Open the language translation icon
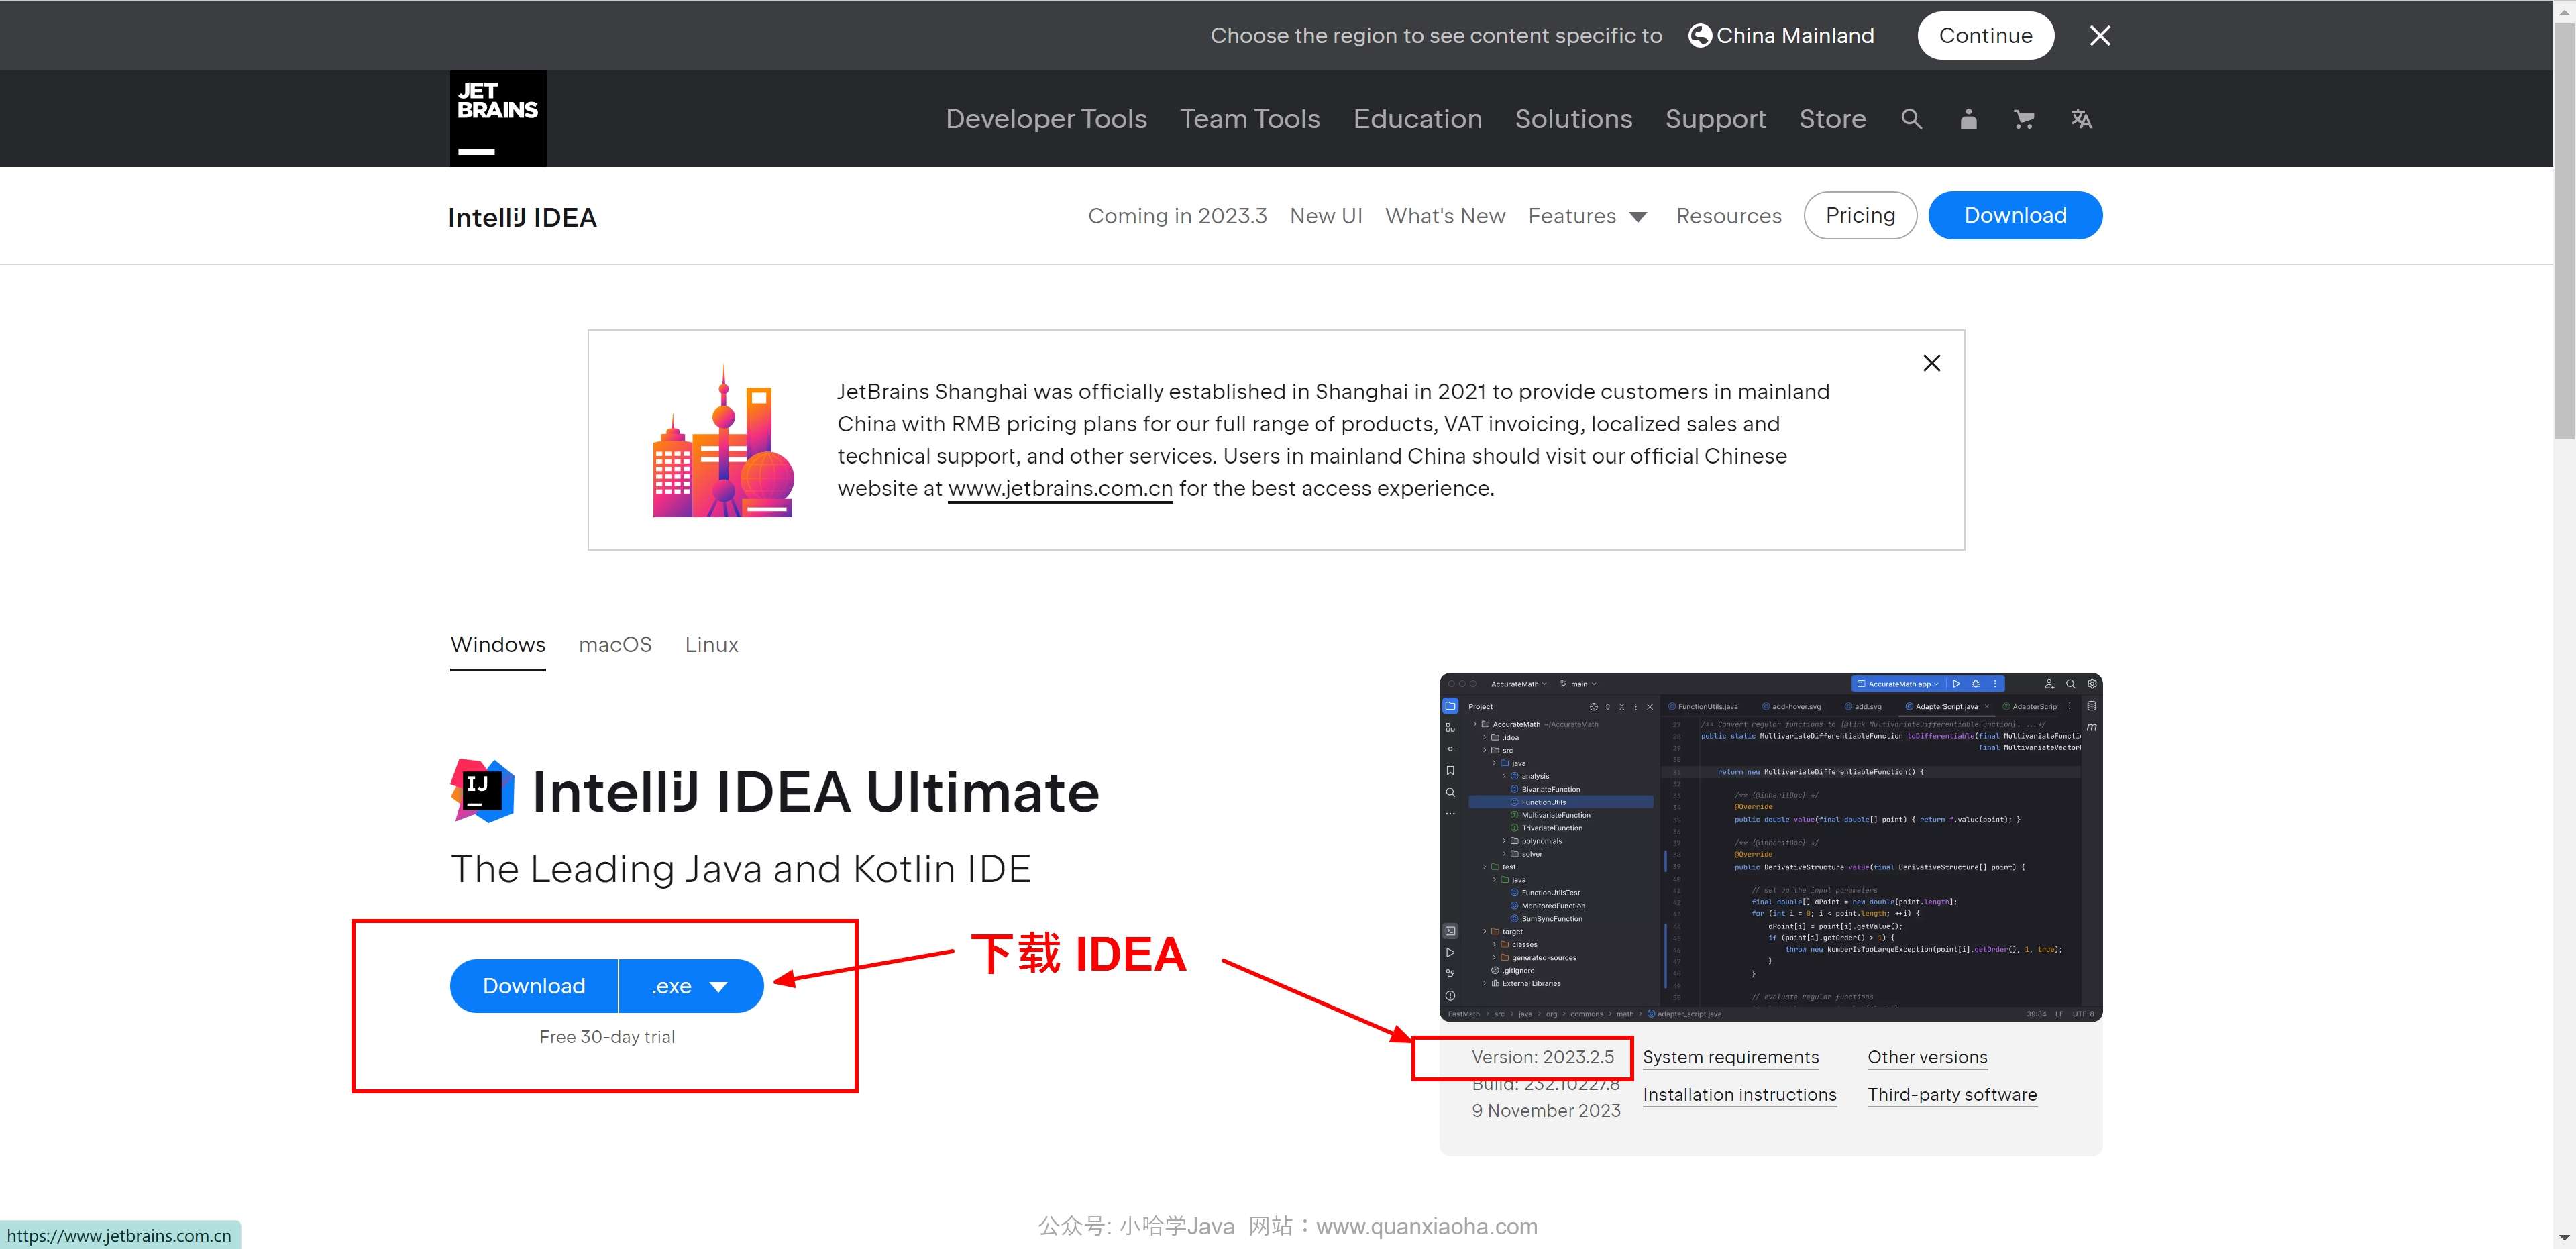 (x=2081, y=119)
